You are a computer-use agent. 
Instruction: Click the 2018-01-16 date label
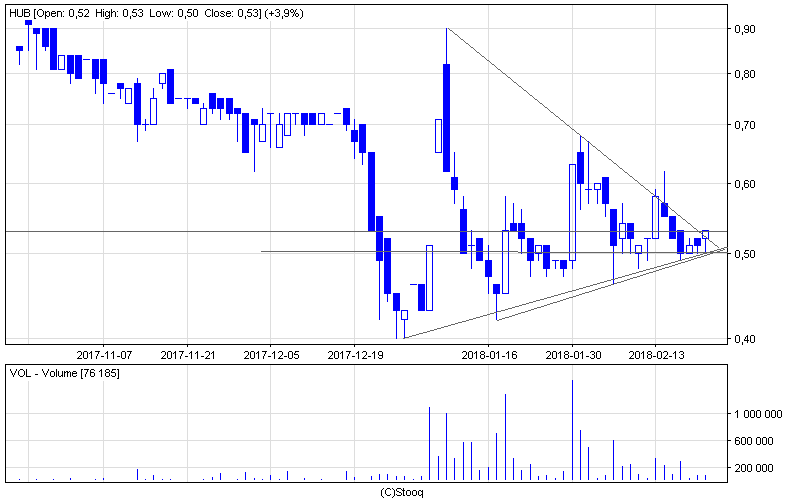(489, 355)
